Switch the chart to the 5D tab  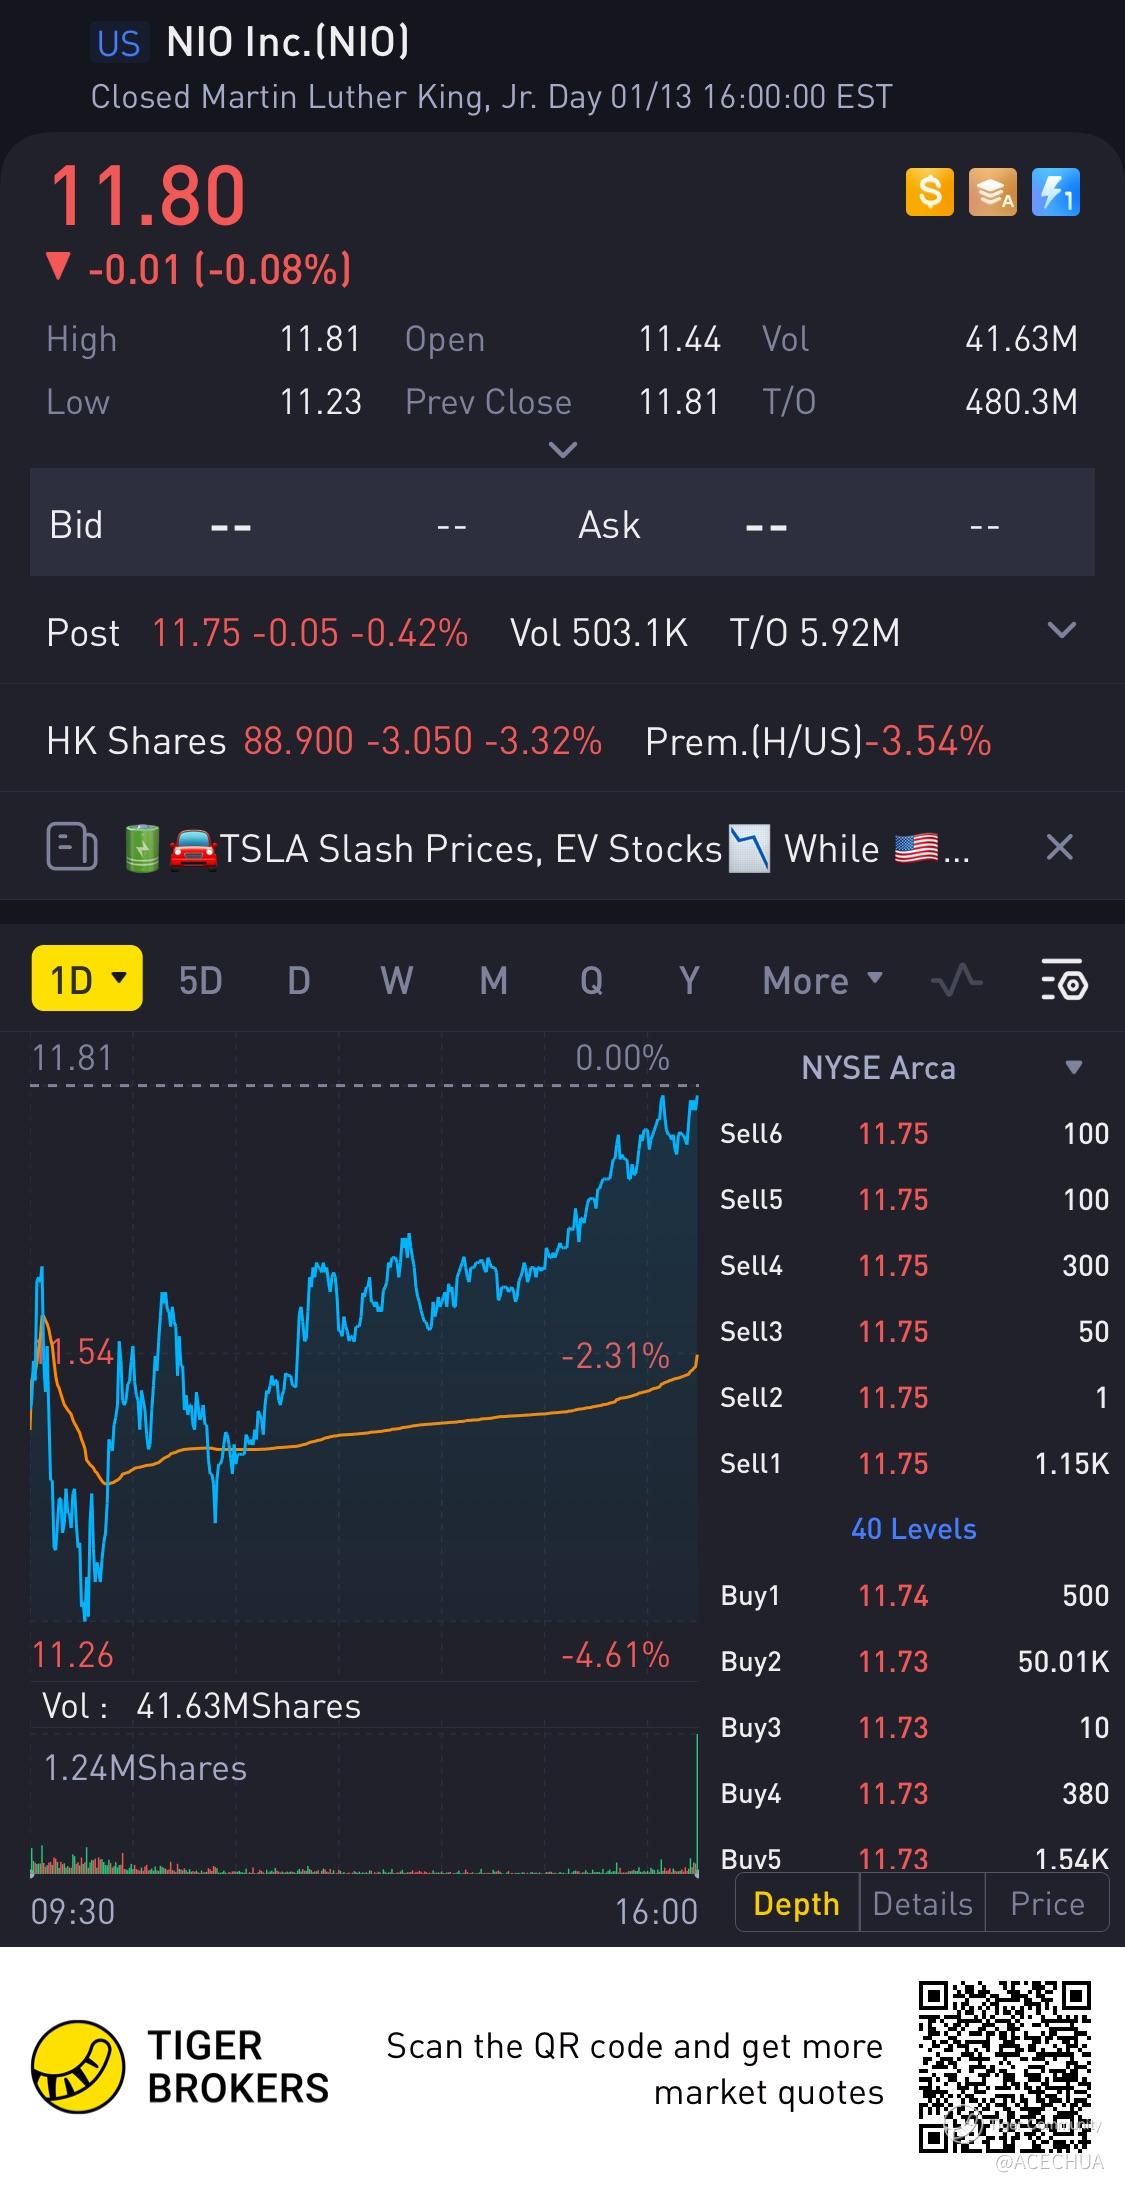pos(200,980)
